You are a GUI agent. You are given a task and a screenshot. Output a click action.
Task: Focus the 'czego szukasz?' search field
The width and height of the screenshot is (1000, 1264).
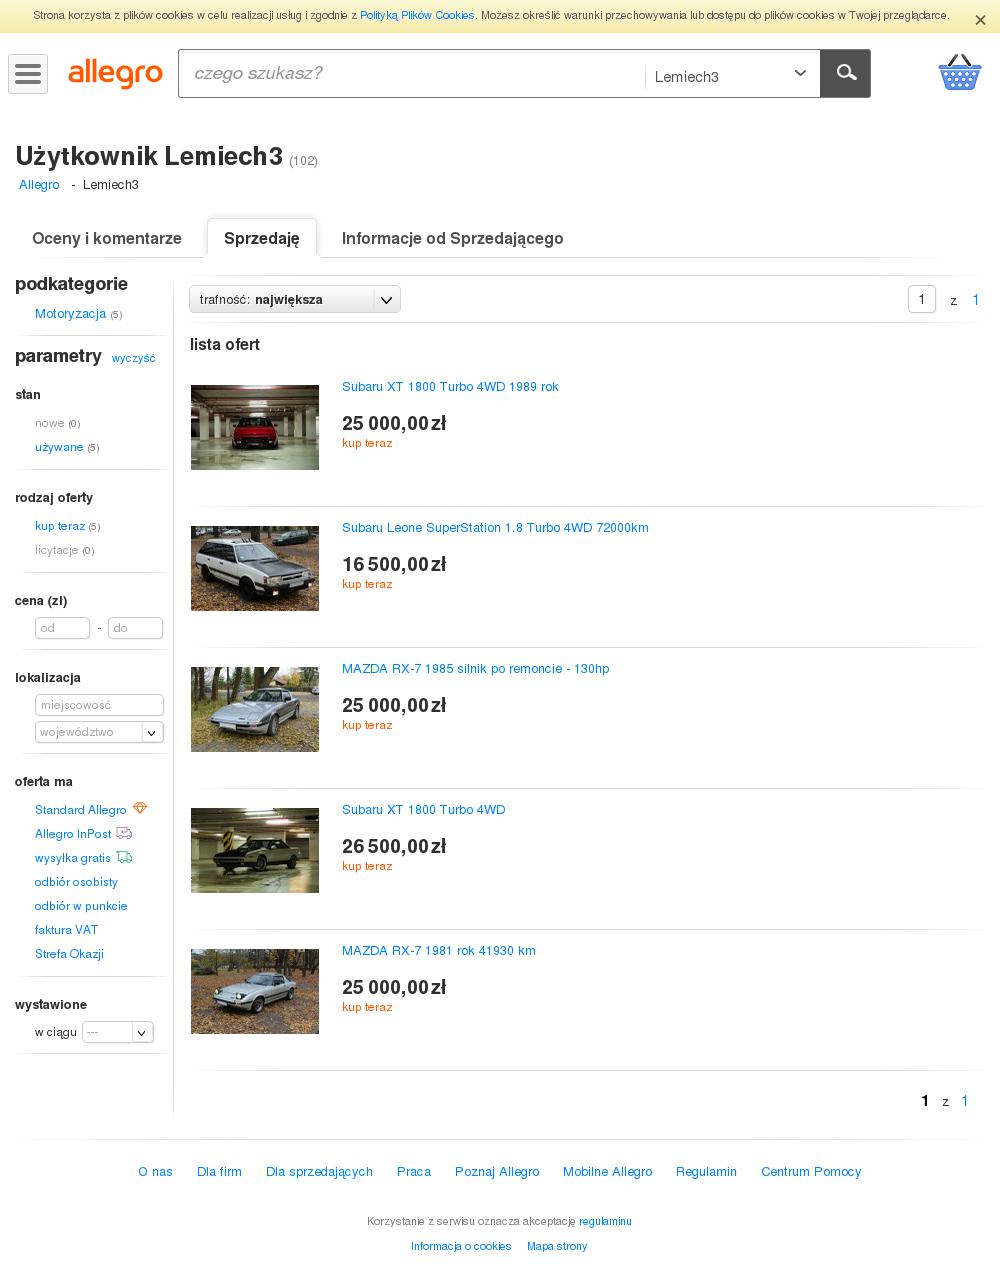[412, 73]
